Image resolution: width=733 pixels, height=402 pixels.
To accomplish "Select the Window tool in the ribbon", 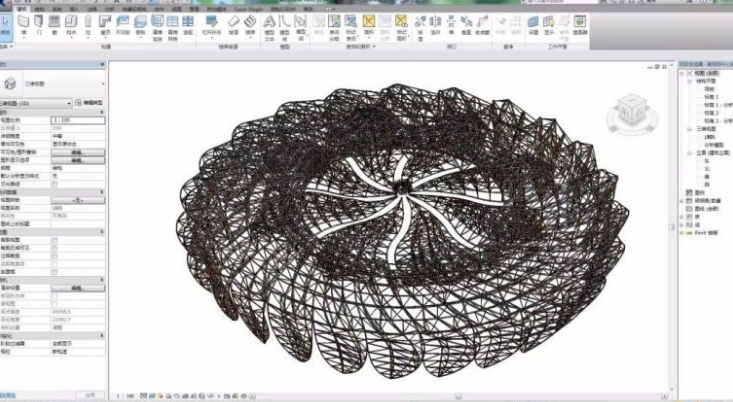I will 55,25.
